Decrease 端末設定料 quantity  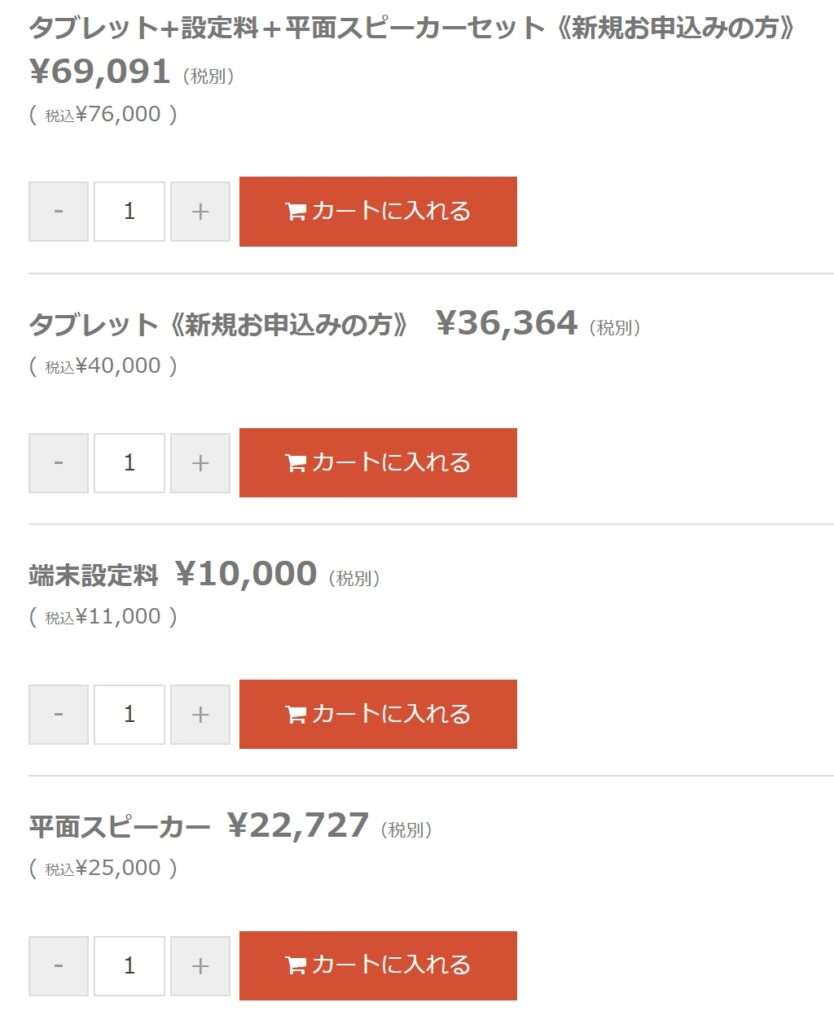pos(59,714)
